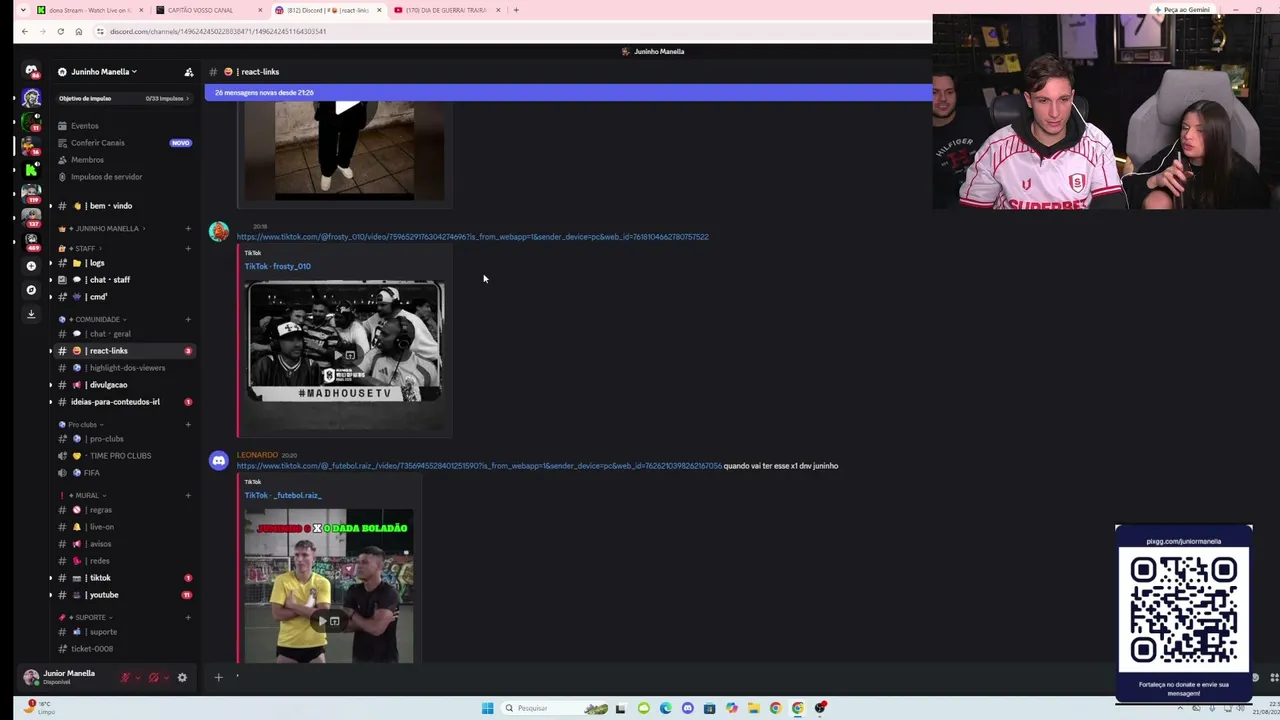Open a new browser tab
The image size is (1280, 720).
516,10
